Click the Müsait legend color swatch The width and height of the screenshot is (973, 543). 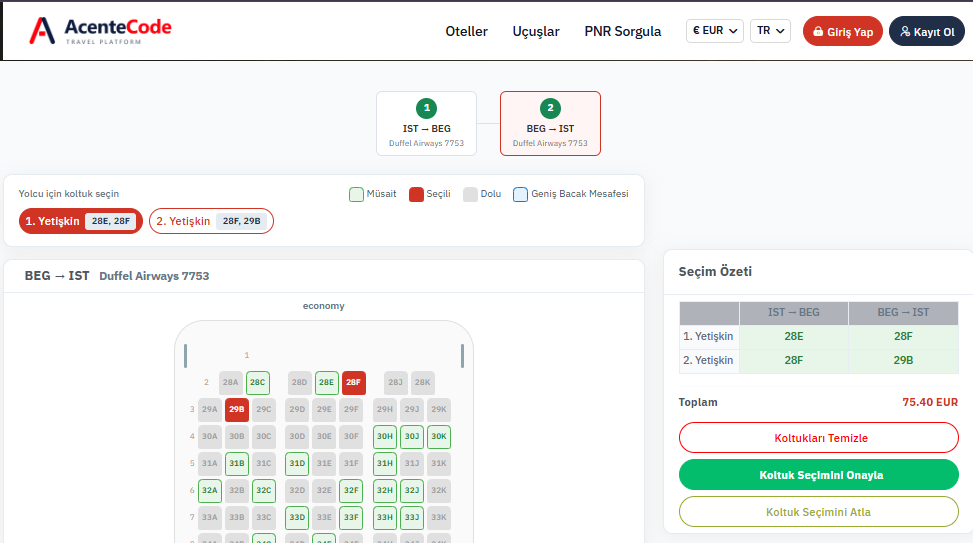click(356, 194)
